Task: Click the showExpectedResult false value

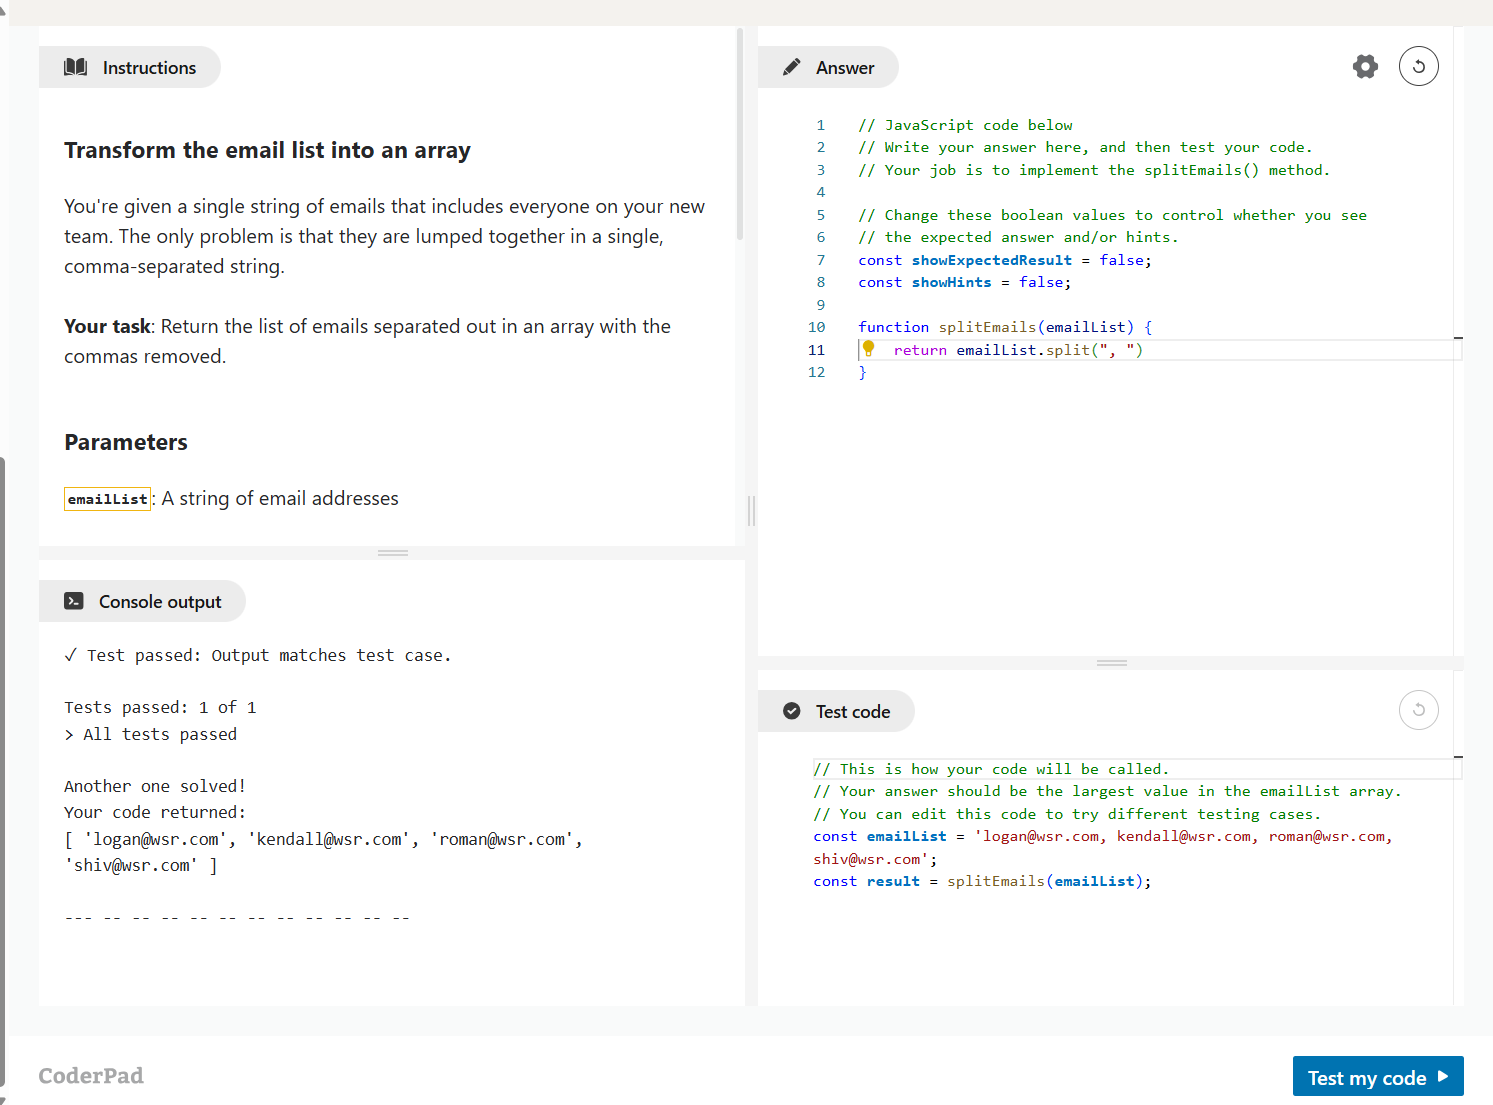Action: (x=1121, y=260)
